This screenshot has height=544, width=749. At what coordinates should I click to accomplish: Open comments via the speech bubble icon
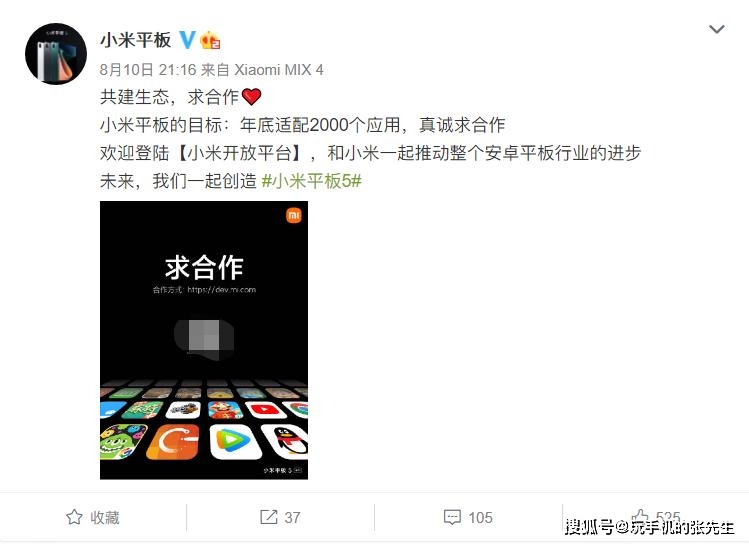(x=452, y=517)
